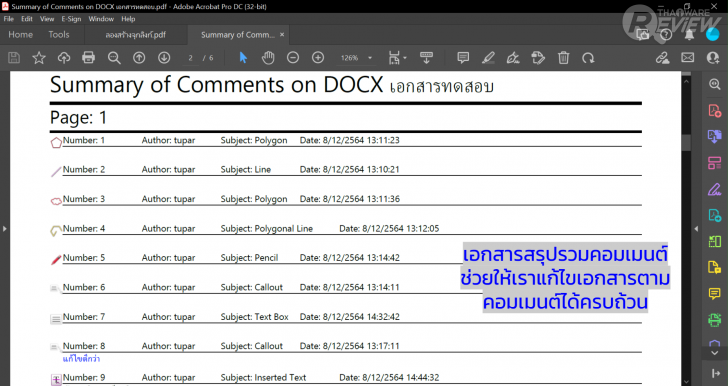
Task: Click the Subject: Line comment entry
Action: click(246, 170)
